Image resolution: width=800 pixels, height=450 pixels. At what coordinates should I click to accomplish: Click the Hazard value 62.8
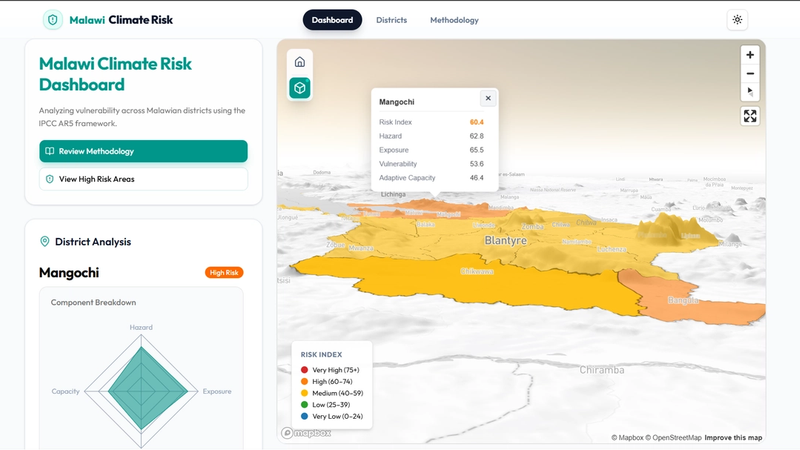click(477, 136)
